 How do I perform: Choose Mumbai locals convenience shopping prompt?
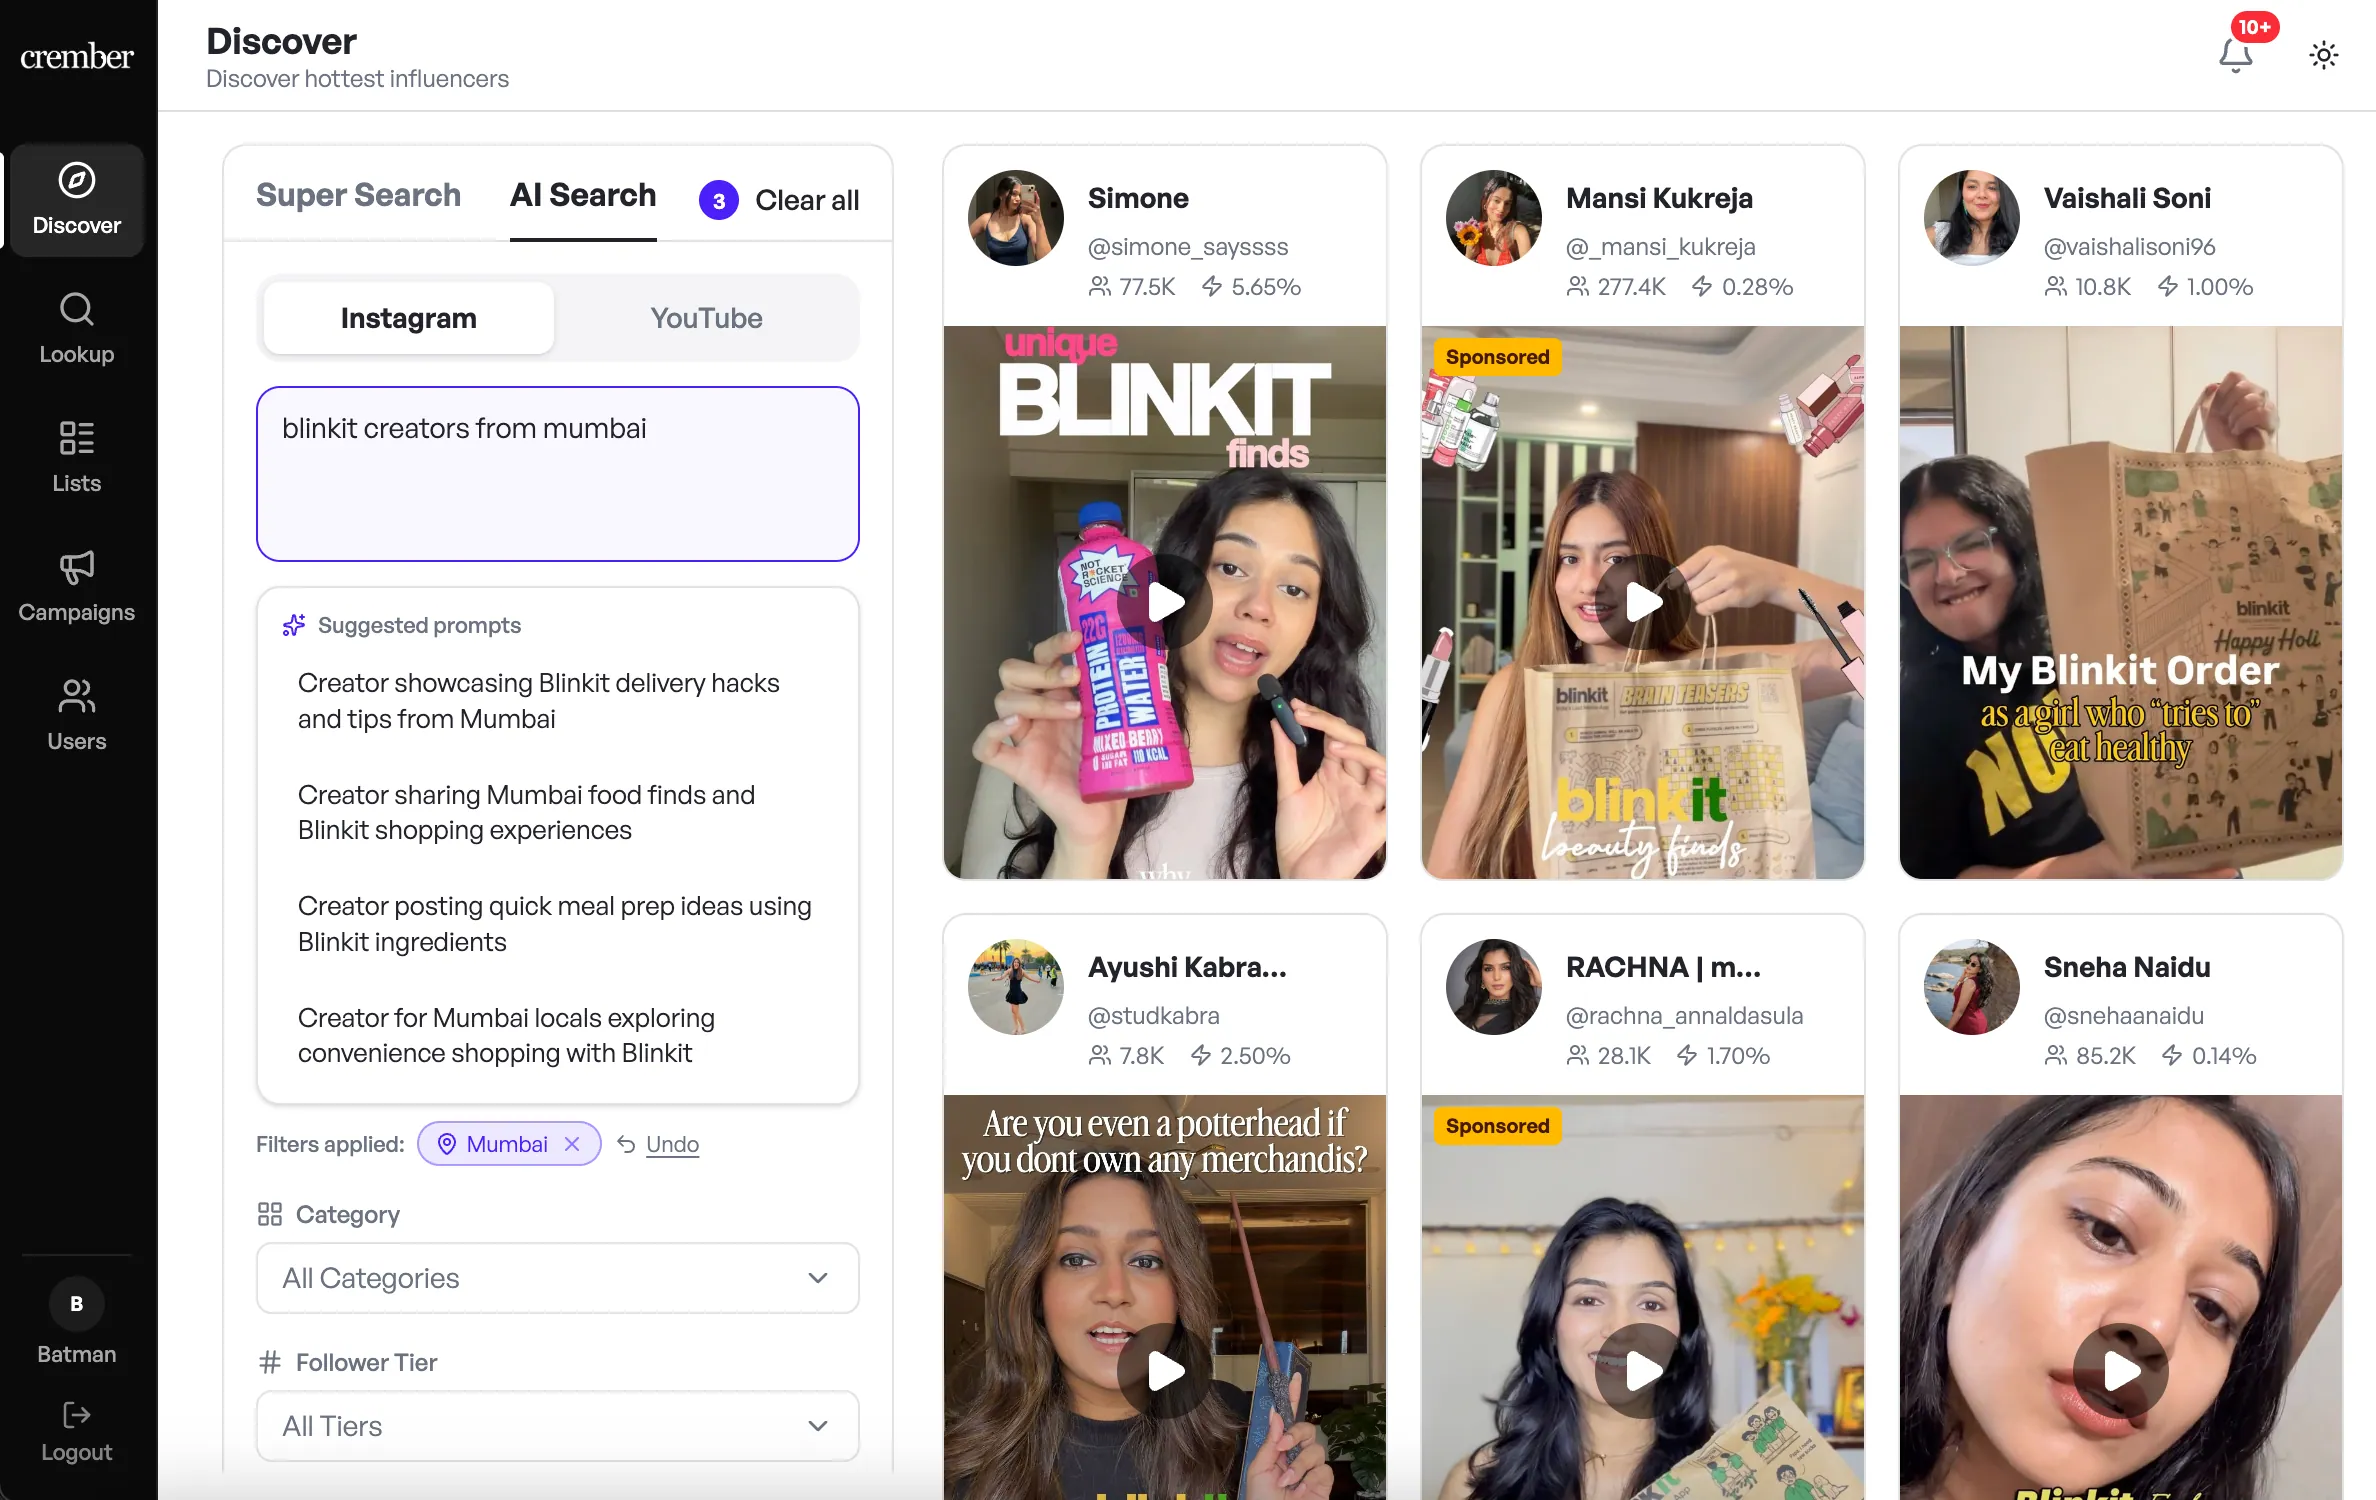[558, 1035]
